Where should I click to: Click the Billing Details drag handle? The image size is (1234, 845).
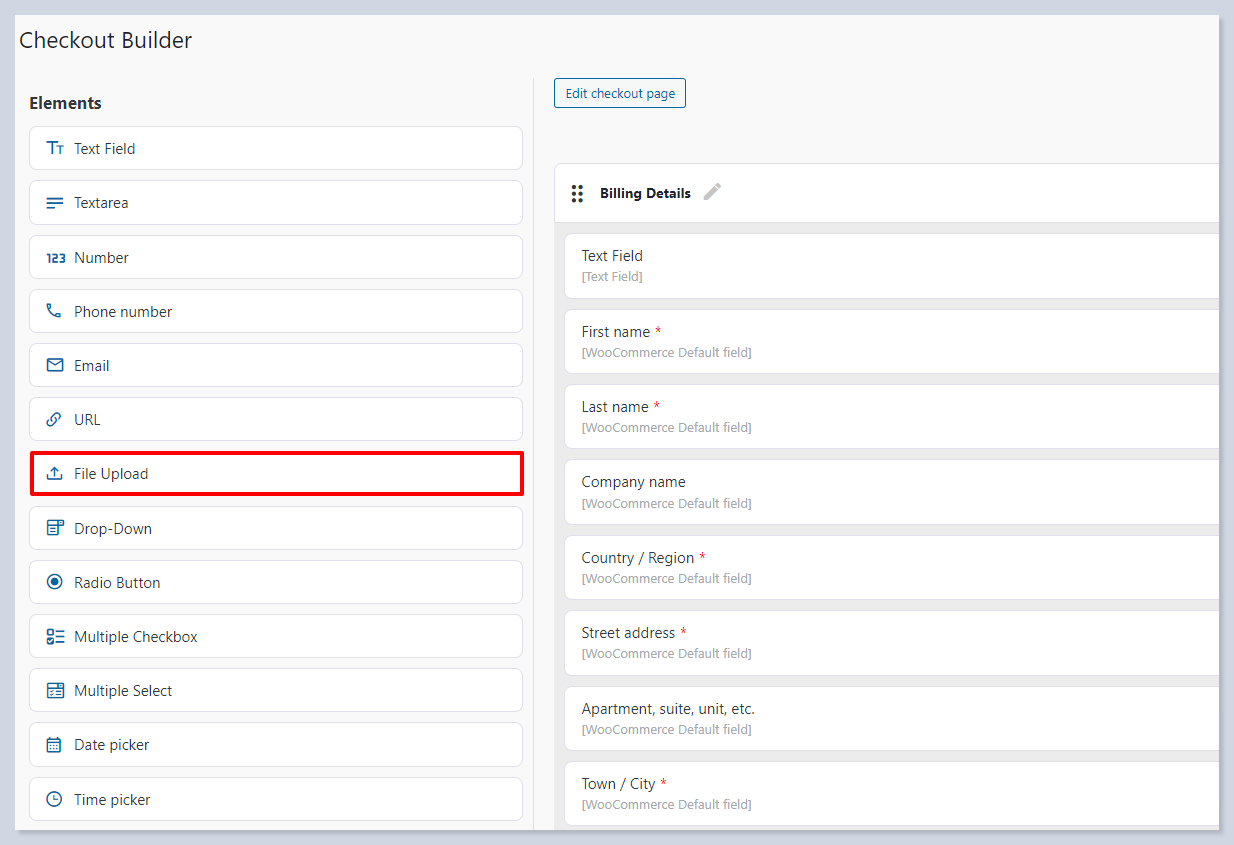[x=577, y=193]
